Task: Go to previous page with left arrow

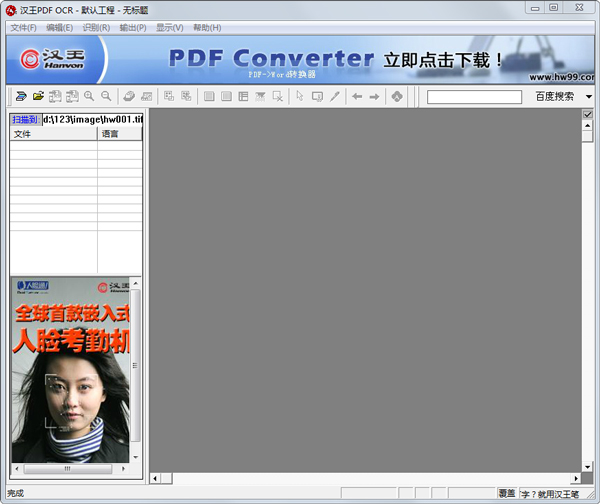Action: [357, 96]
